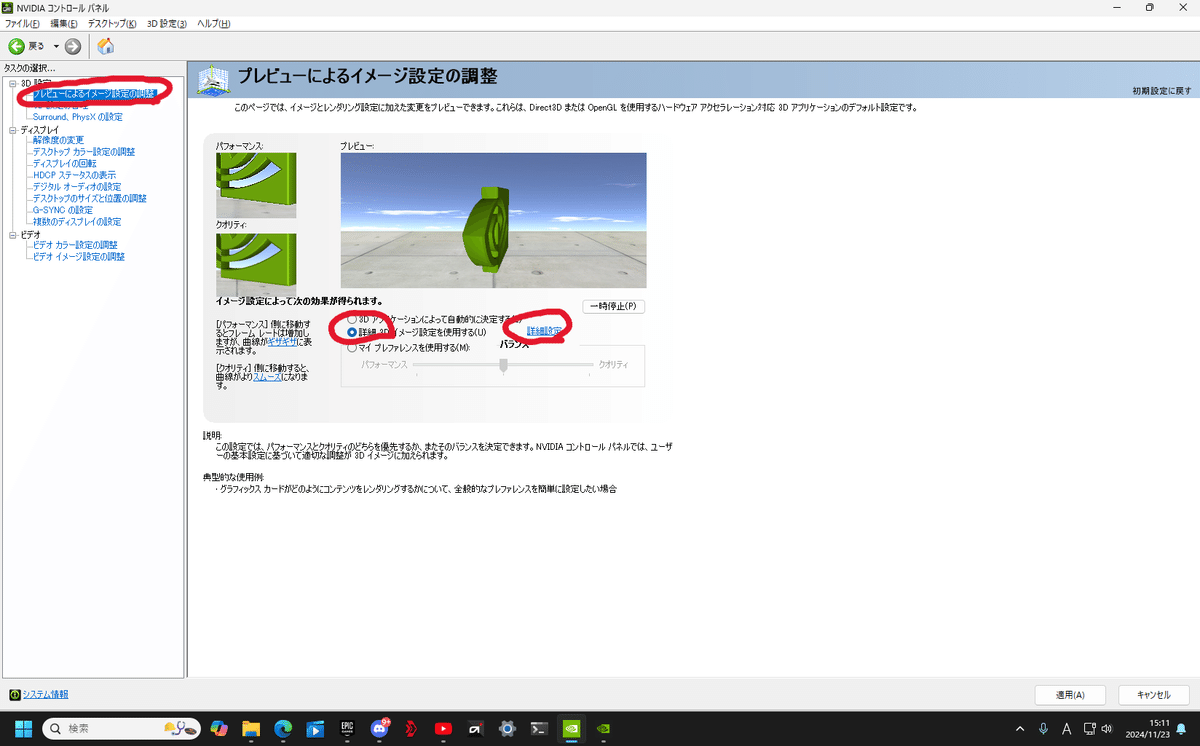Click the active NVIDIA Control Panel taskbar icon

pyautogui.click(x=571, y=729)
